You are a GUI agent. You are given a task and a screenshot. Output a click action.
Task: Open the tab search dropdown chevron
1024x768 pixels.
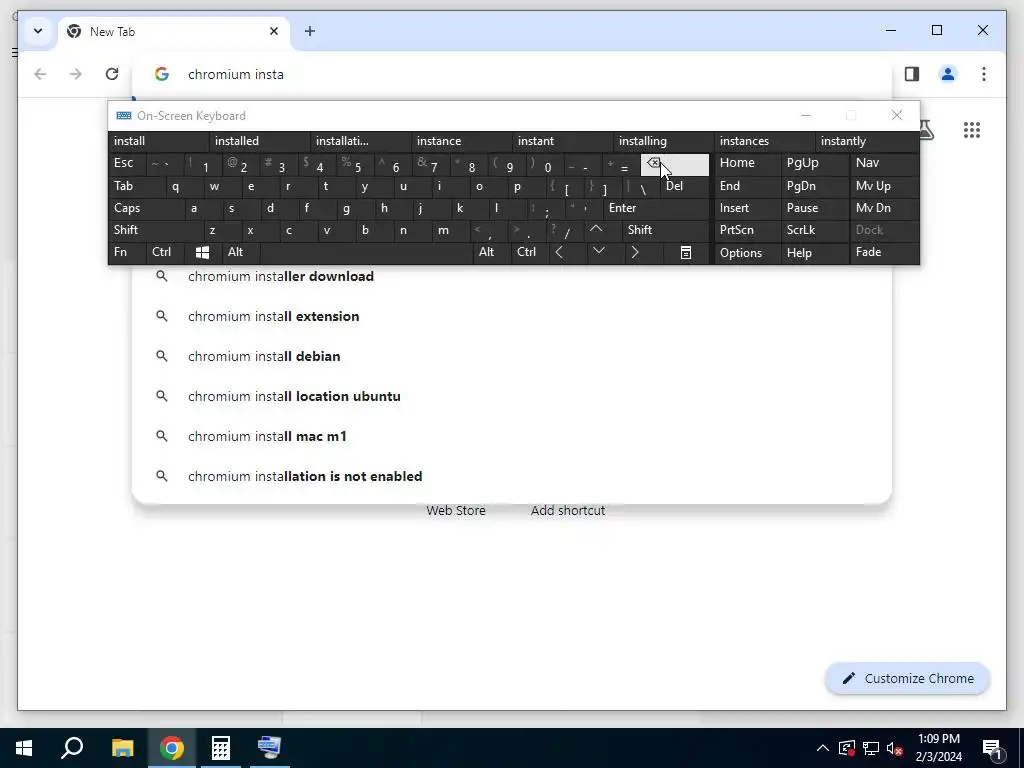(x=38, y=31)
